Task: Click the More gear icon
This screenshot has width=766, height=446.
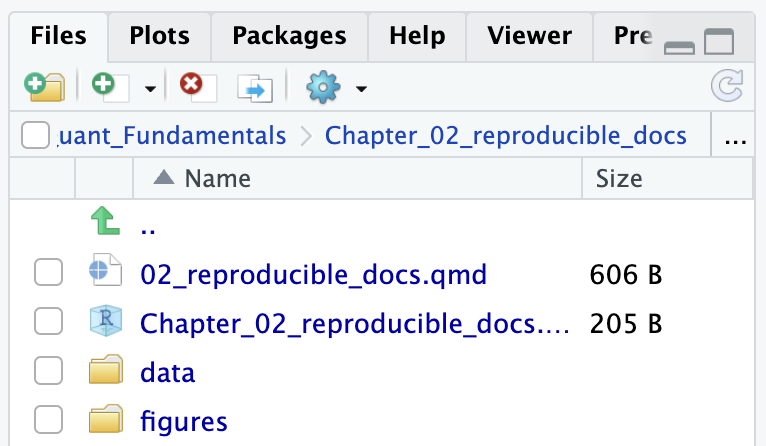Action: [x=323, y=87]
